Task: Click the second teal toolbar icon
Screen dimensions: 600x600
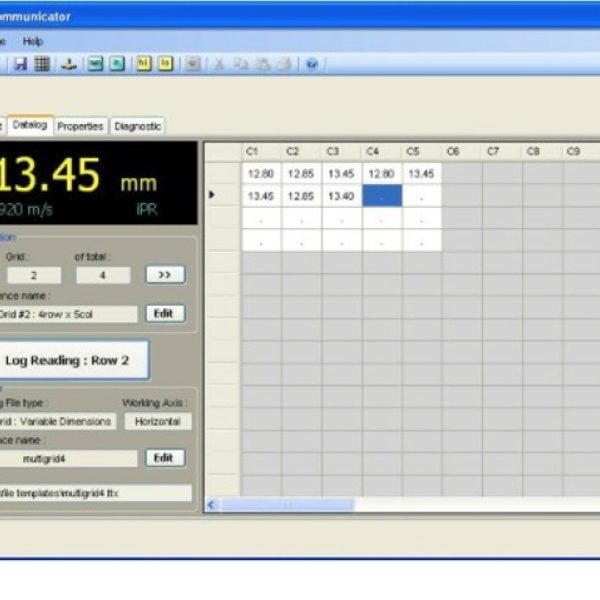Action: coord(117,64)
